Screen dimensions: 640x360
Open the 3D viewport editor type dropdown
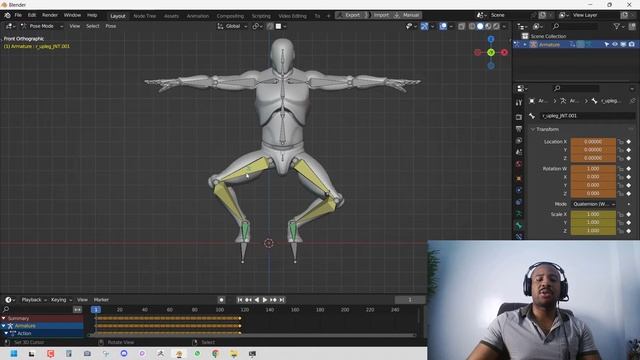[x=11, y=26]
